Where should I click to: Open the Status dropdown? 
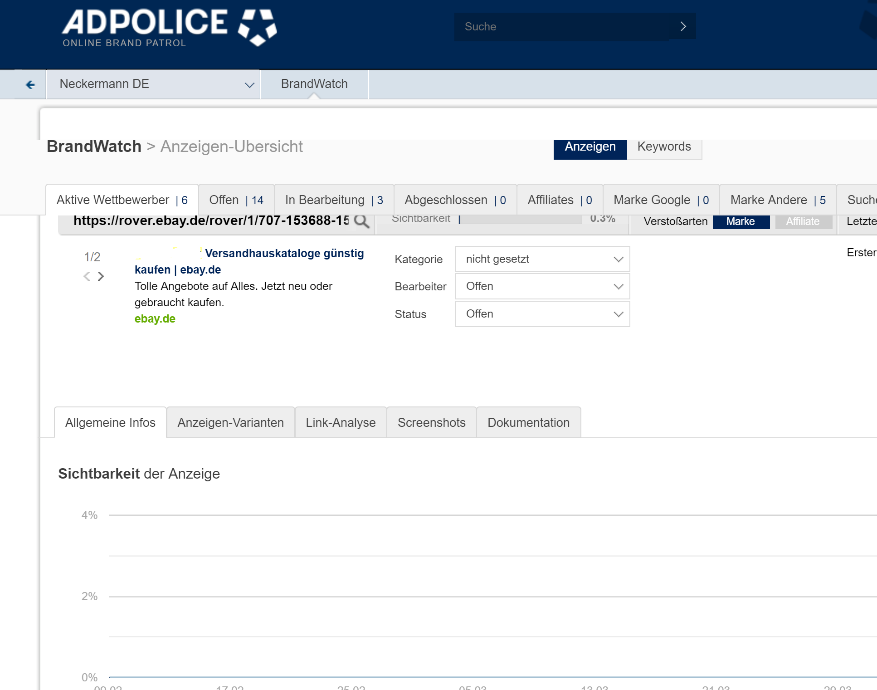[x=542, y=314]
